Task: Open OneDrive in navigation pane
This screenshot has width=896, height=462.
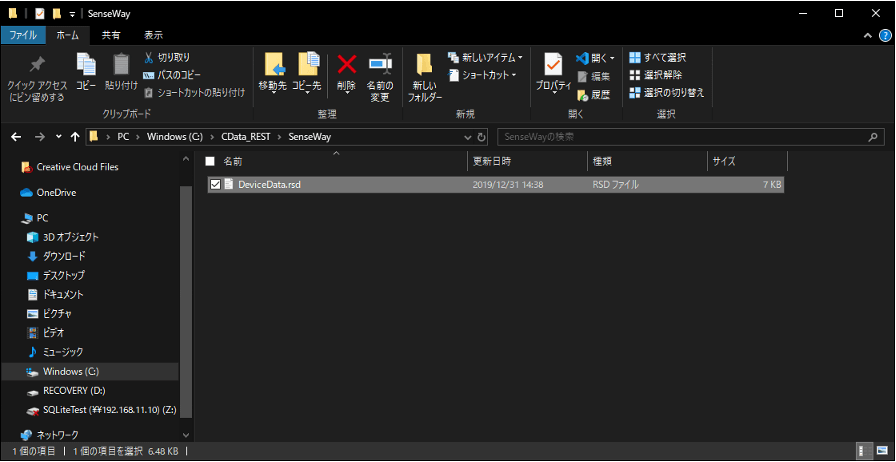Action: coord(56,193)
